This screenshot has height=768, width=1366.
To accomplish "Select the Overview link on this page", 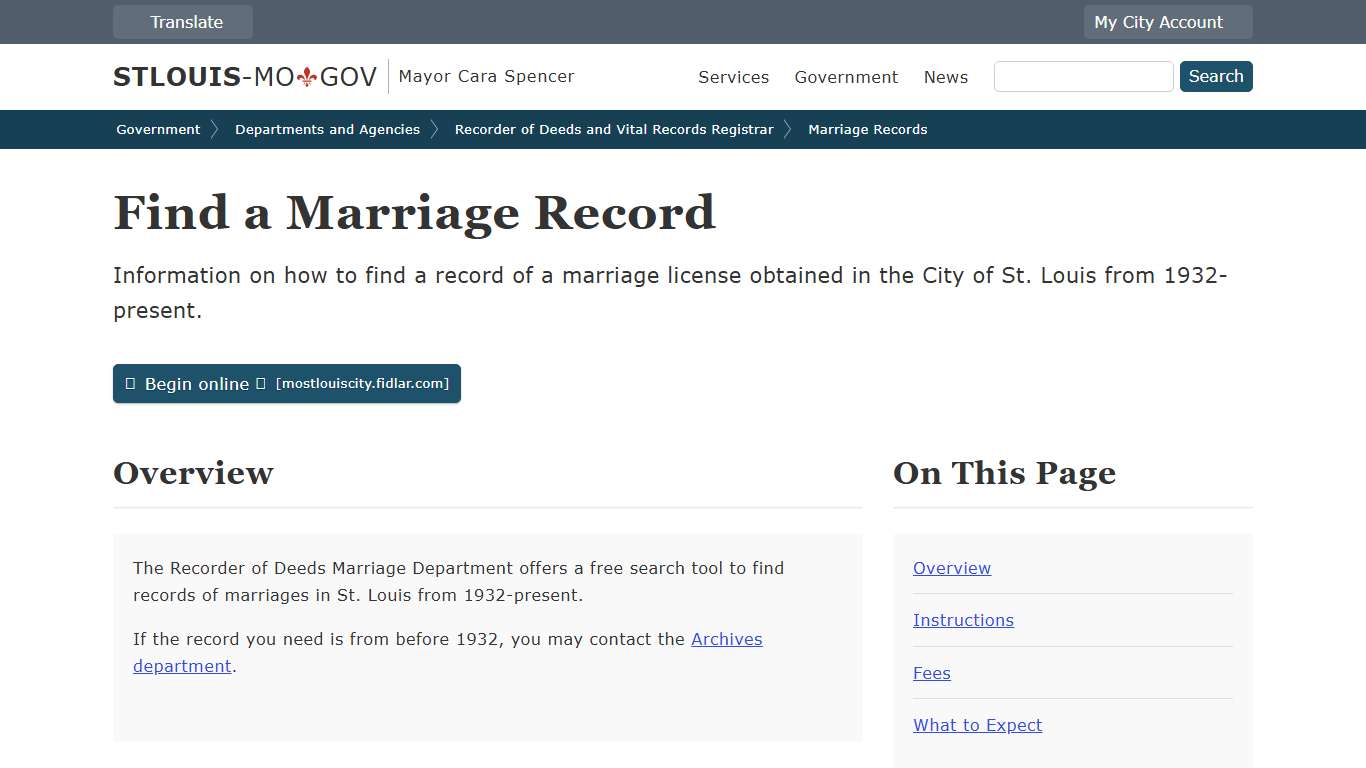I will [x=951, y=568].
